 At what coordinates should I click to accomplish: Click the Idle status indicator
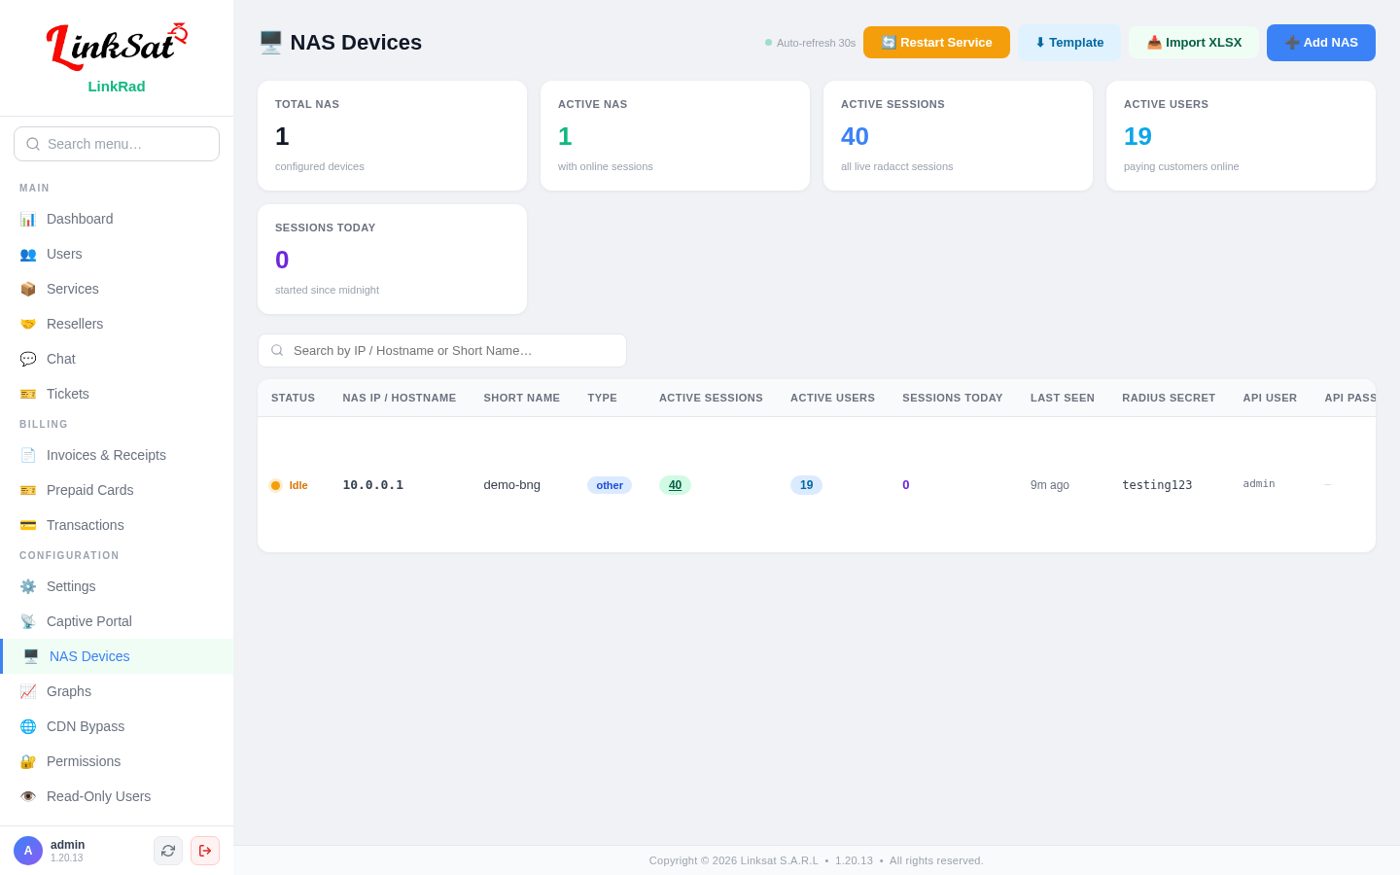[289, 485]
